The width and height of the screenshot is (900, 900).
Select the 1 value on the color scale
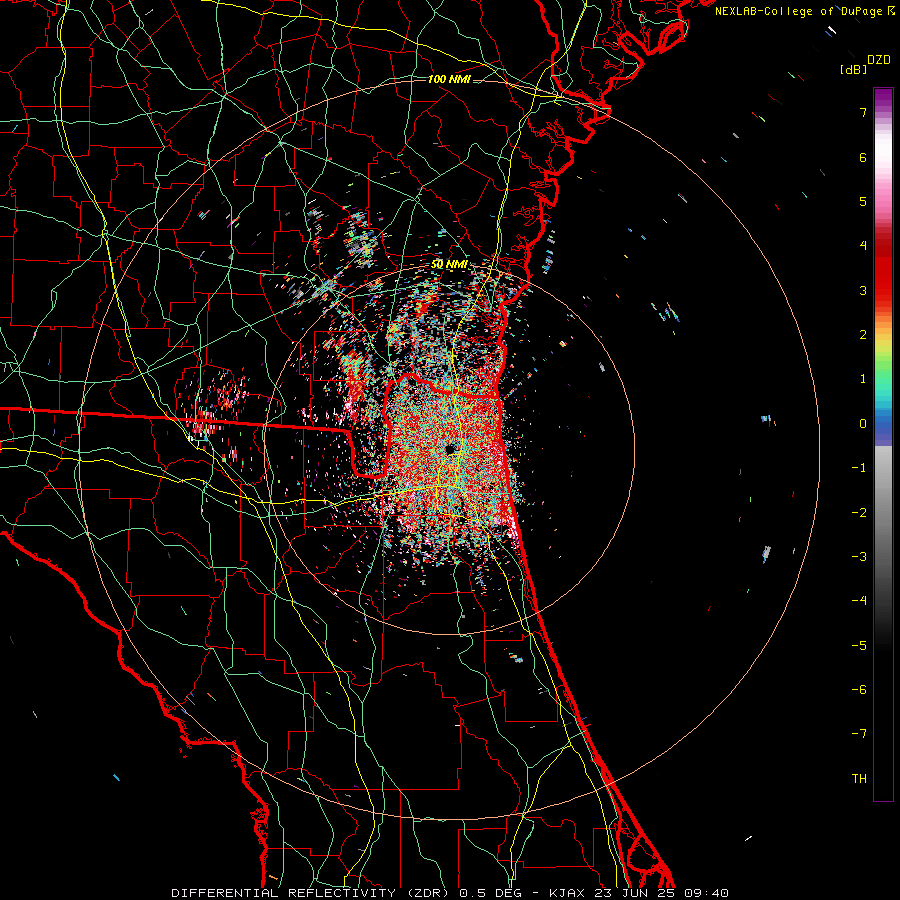[863, 379]
